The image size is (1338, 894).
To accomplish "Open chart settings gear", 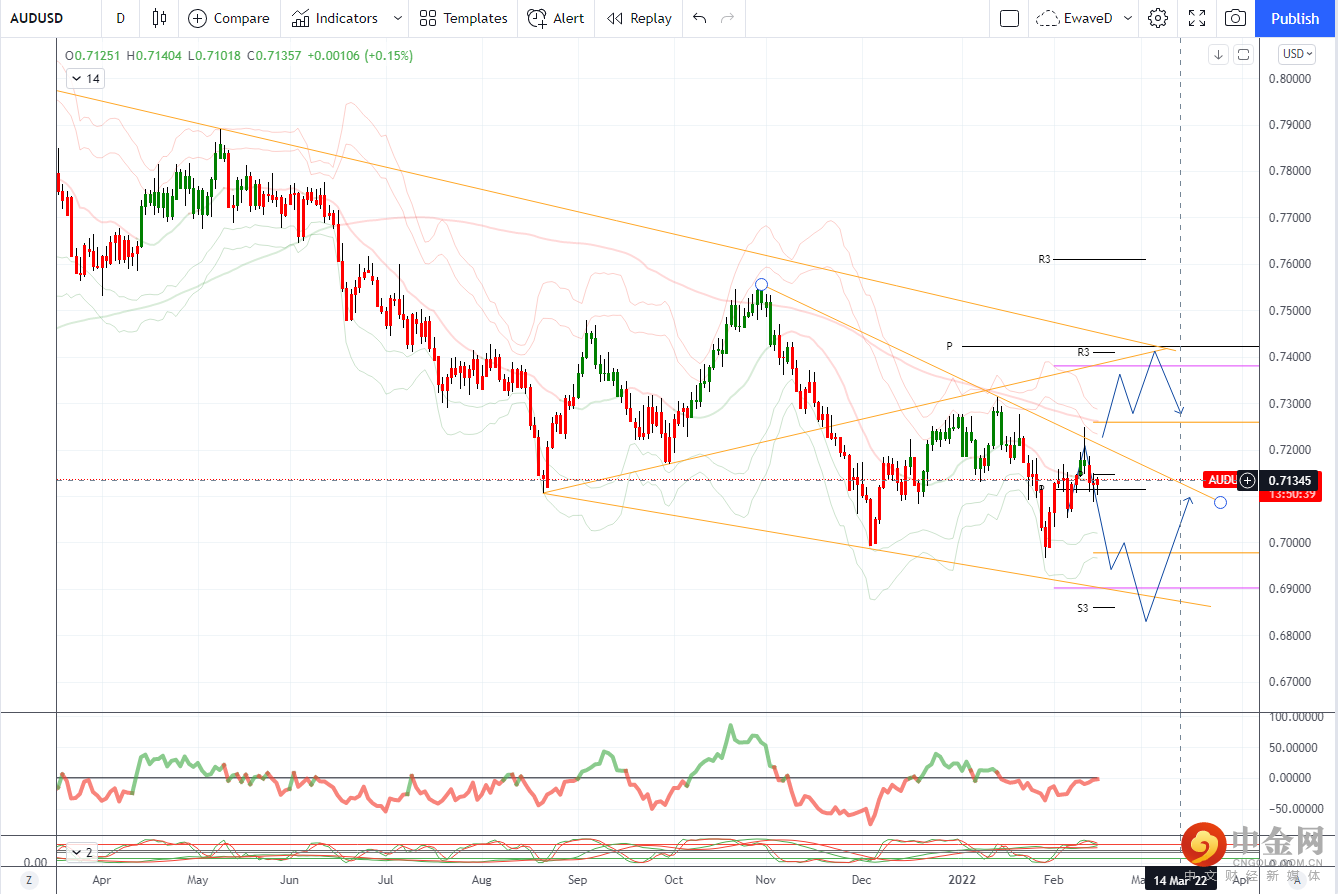I will [1158, 18].
